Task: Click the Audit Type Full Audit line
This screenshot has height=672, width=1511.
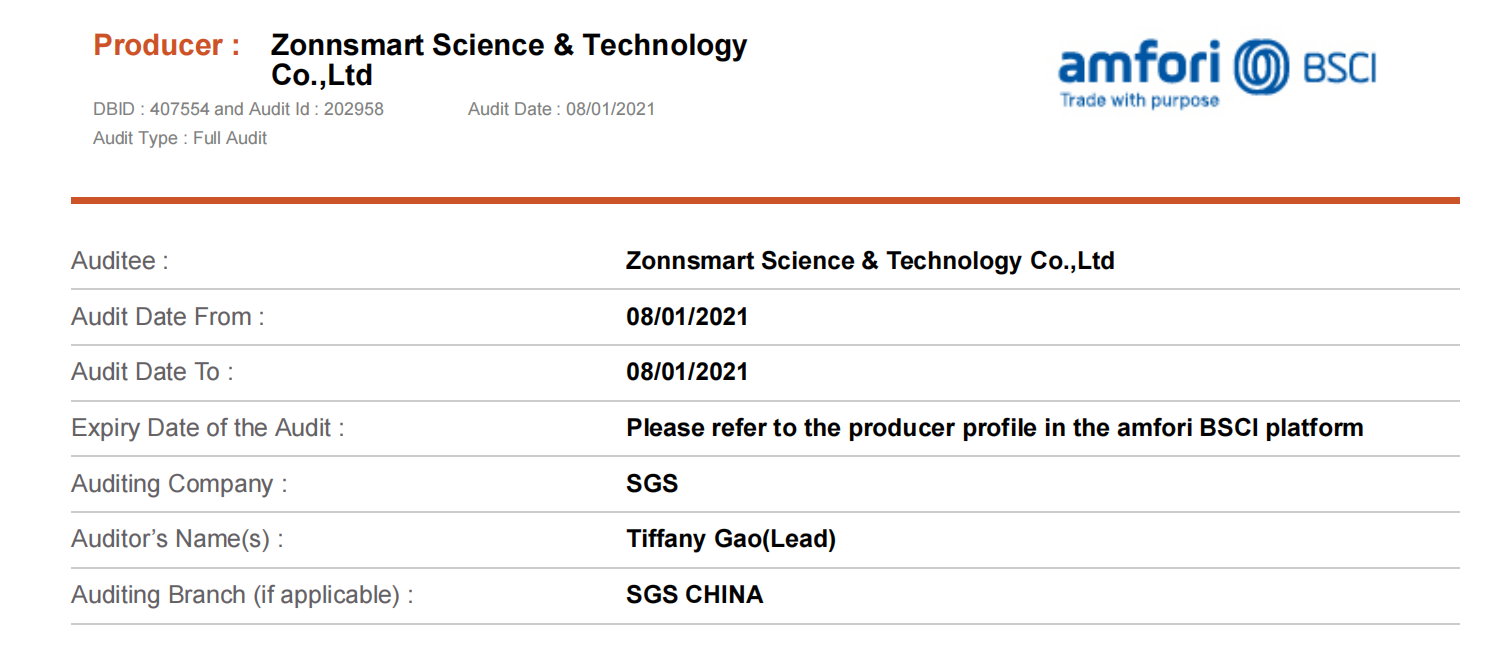Action: coord(180,138)
